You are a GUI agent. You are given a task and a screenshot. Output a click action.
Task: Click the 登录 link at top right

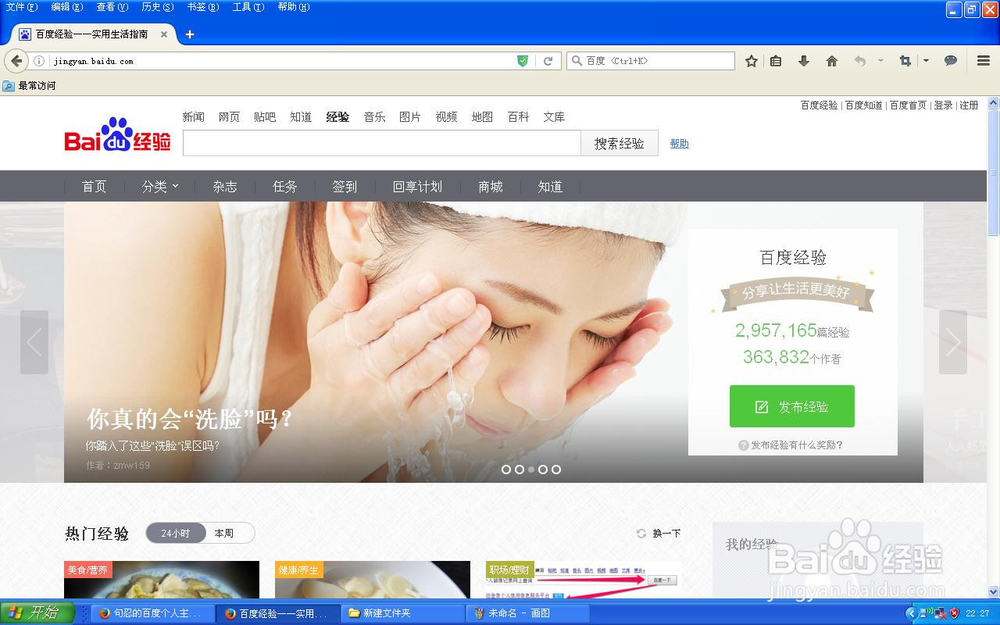point(943,105)
